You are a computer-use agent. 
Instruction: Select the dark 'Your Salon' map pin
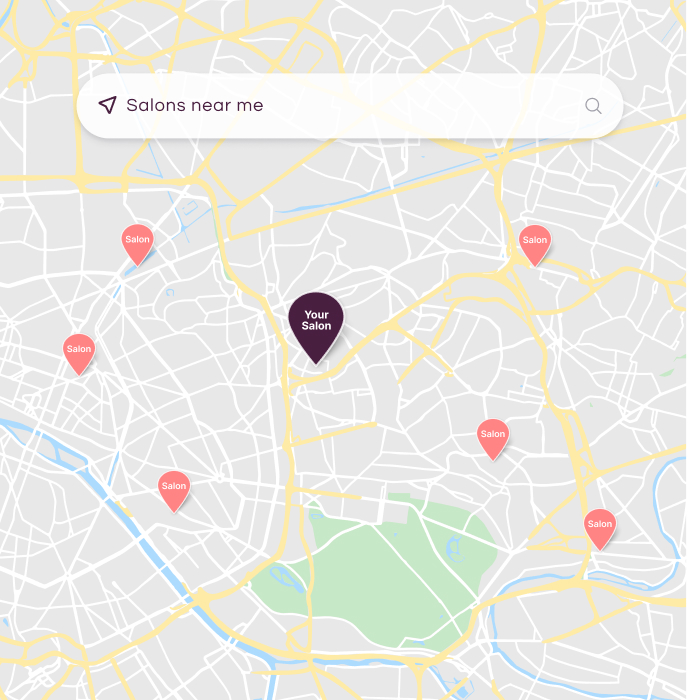coord(316,328)
